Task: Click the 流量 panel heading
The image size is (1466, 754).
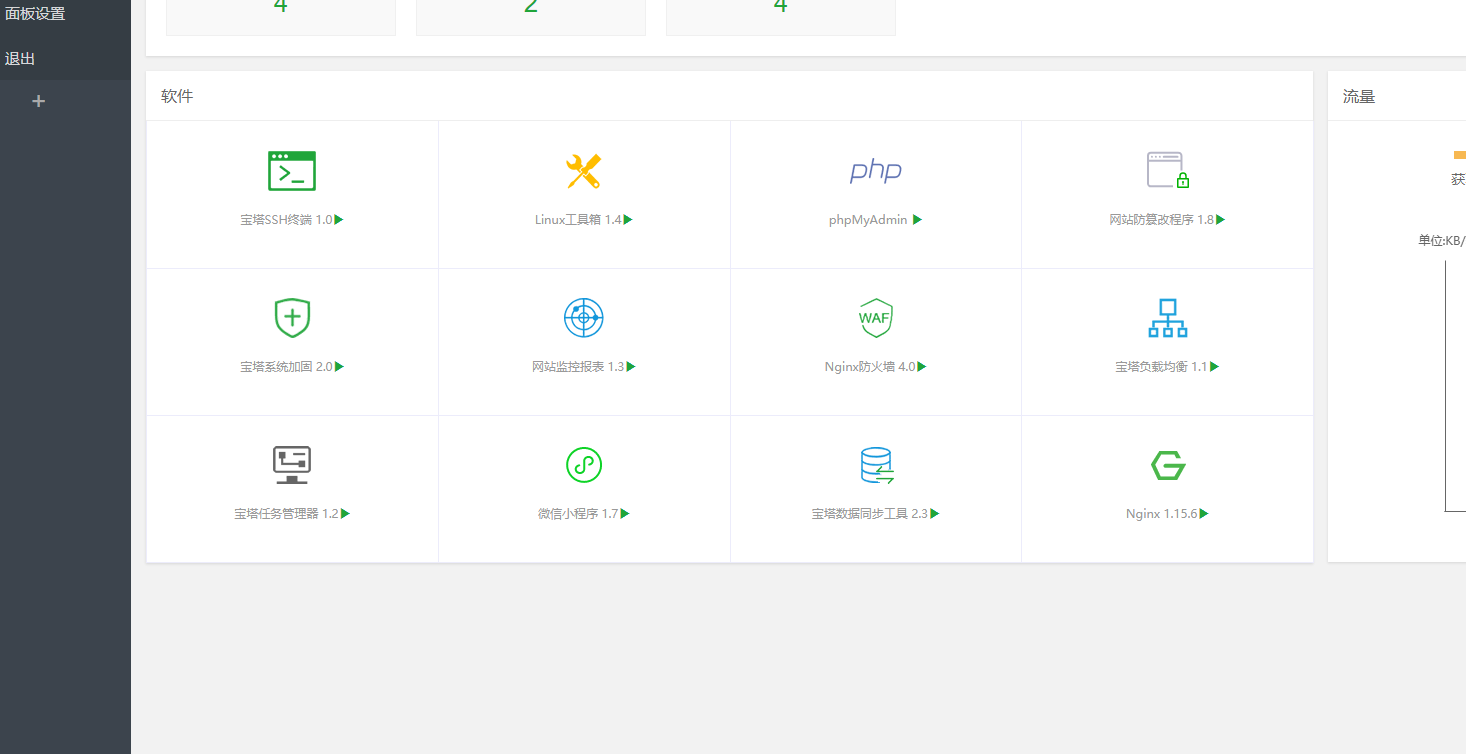Action: click(x=1359, y=96)
